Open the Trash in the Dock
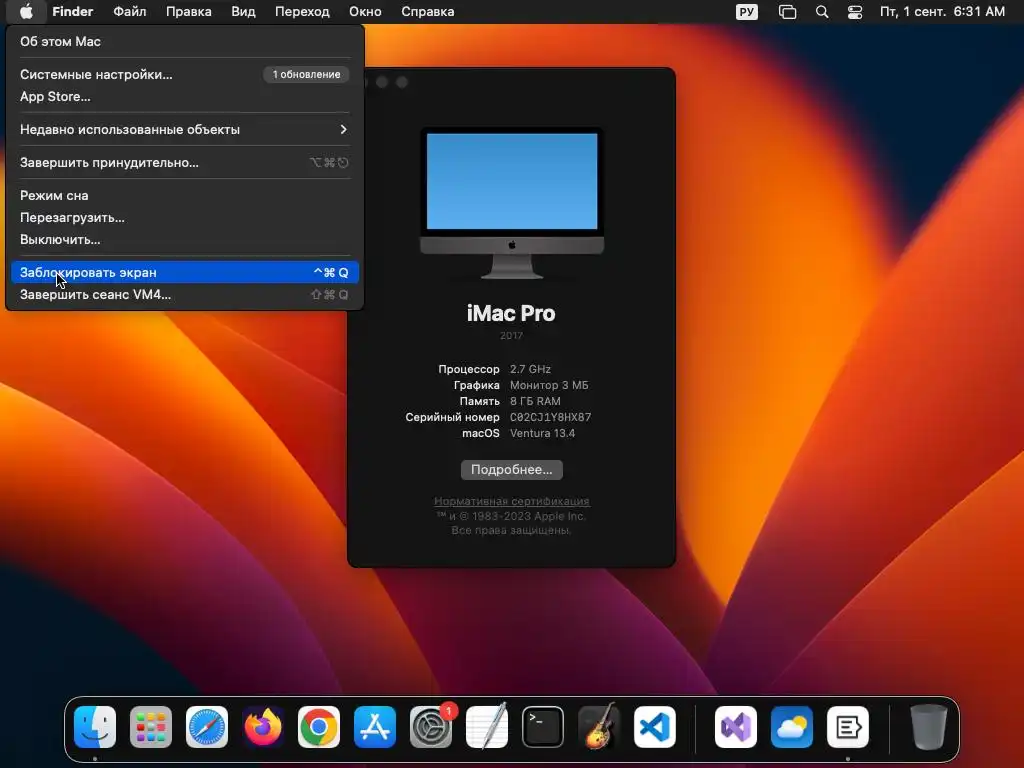The image size is (1024, 768). click(929, 726)
